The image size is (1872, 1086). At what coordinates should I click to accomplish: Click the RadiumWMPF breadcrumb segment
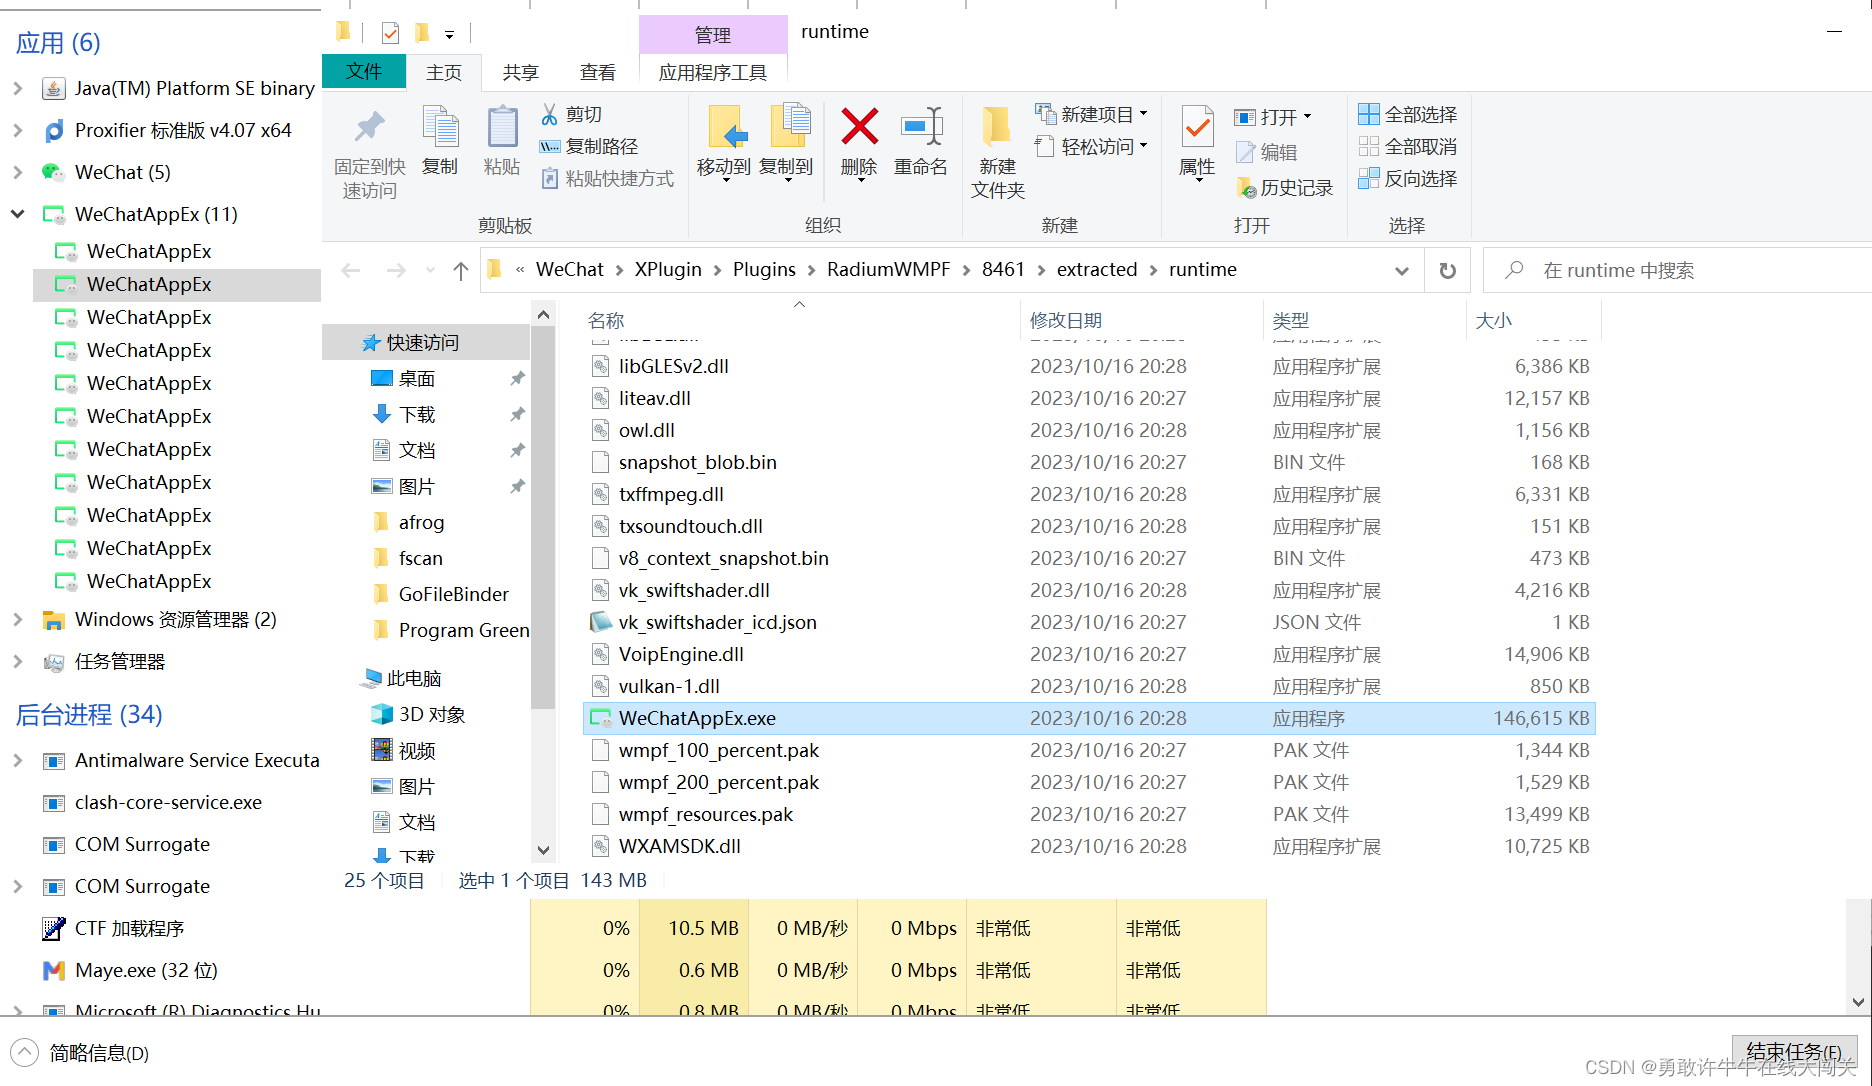[888, 270]
